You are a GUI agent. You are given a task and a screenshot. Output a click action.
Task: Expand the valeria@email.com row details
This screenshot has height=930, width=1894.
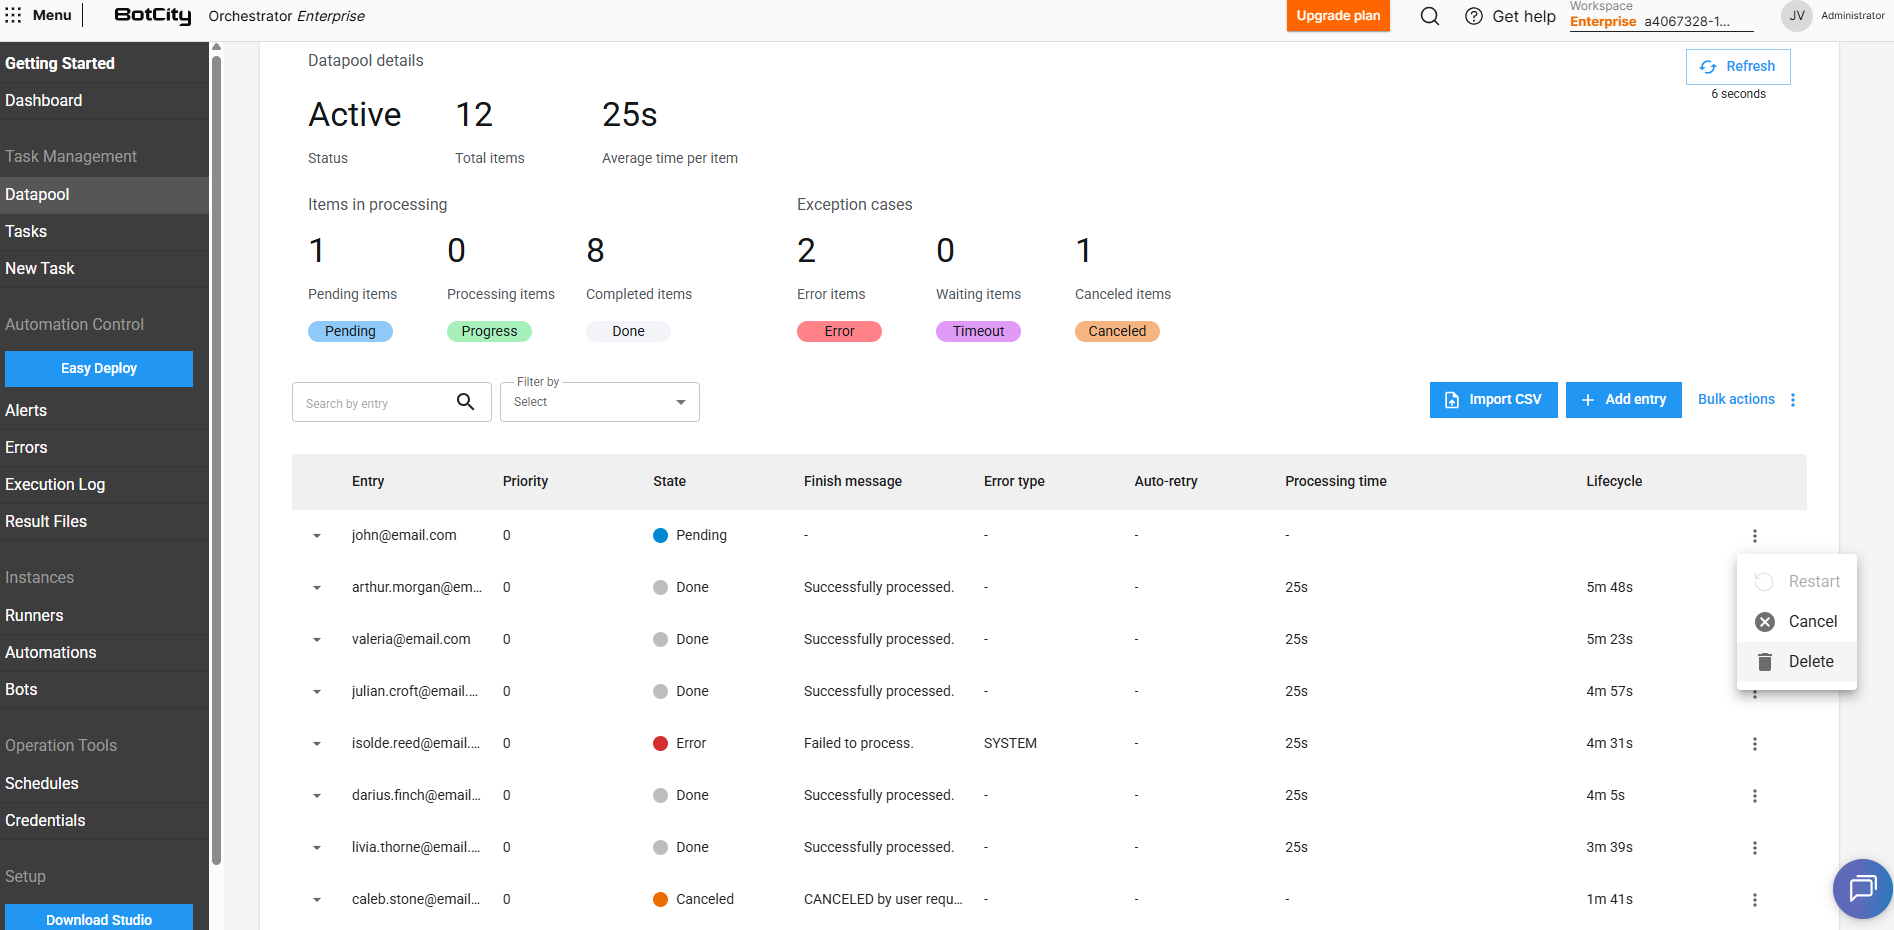317,640
